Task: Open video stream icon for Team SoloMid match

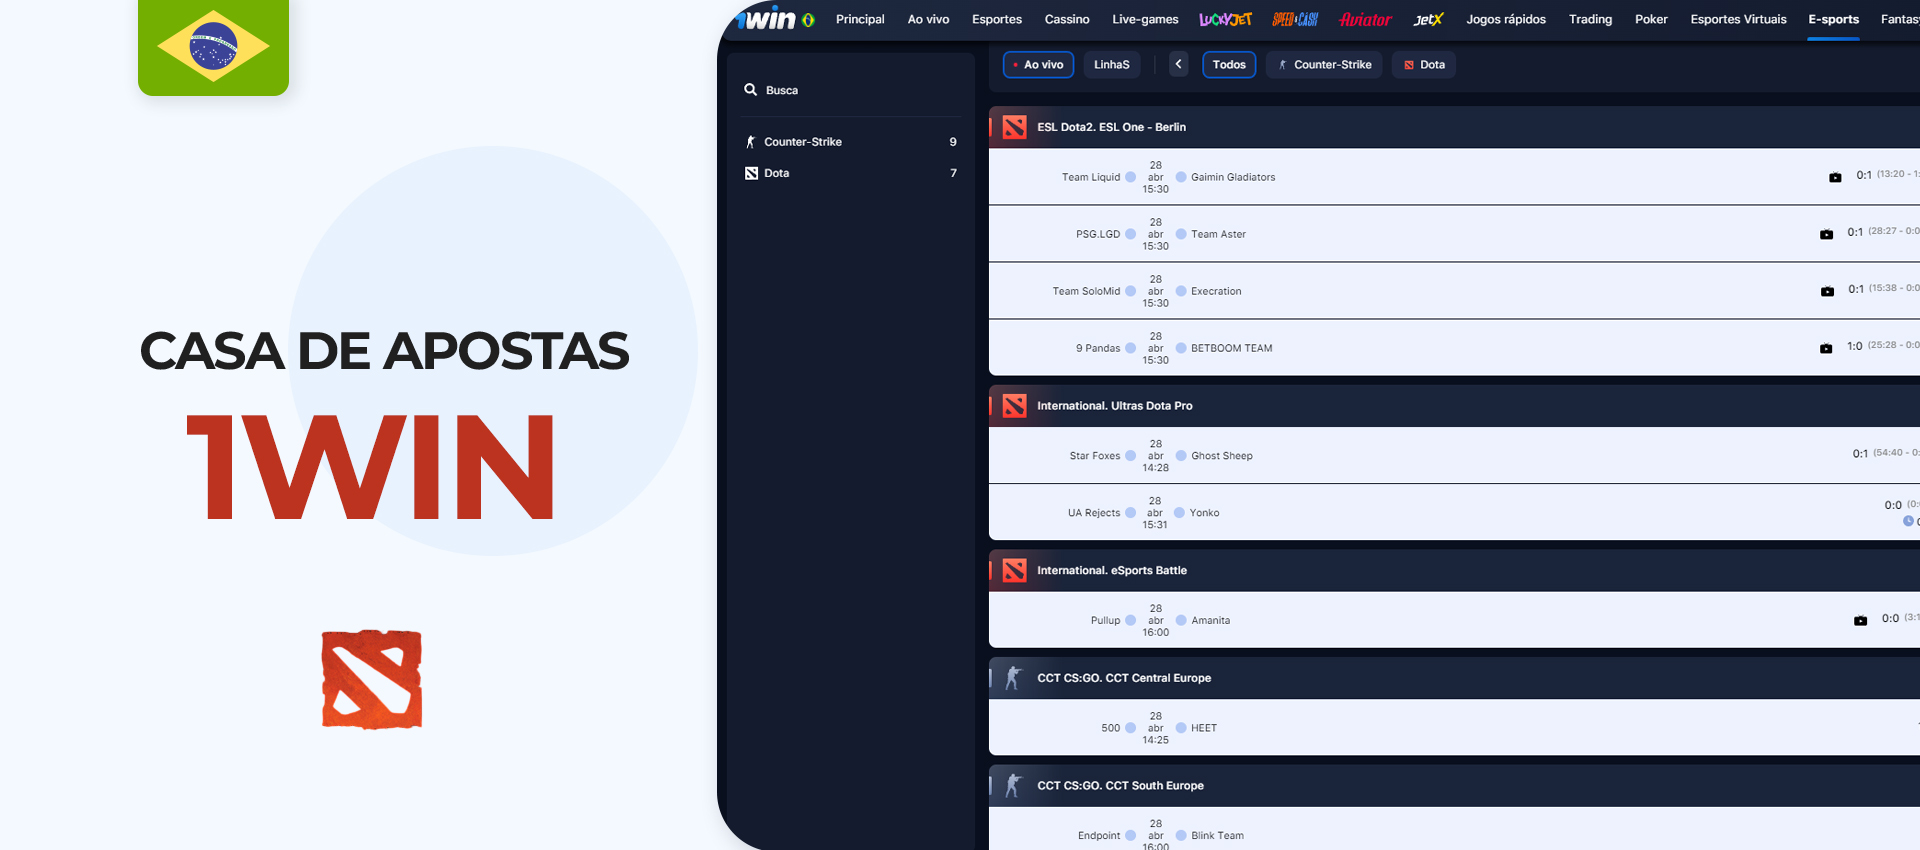Action: [x=1827, y=291]
